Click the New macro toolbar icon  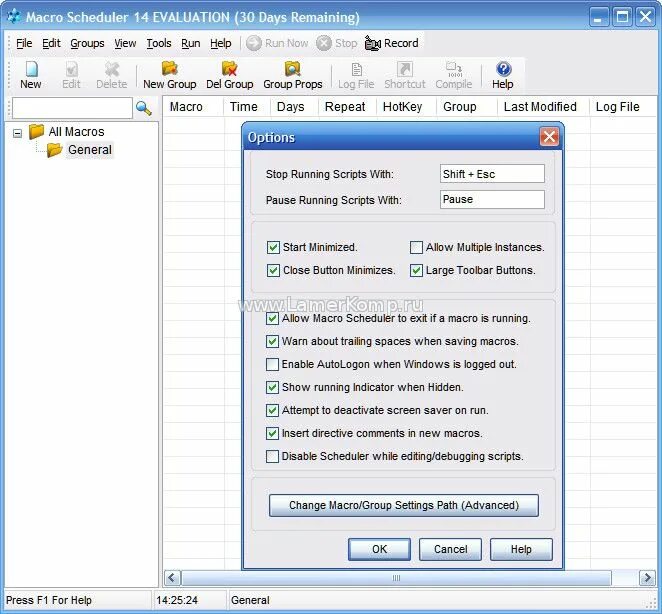tap(31, 76)
